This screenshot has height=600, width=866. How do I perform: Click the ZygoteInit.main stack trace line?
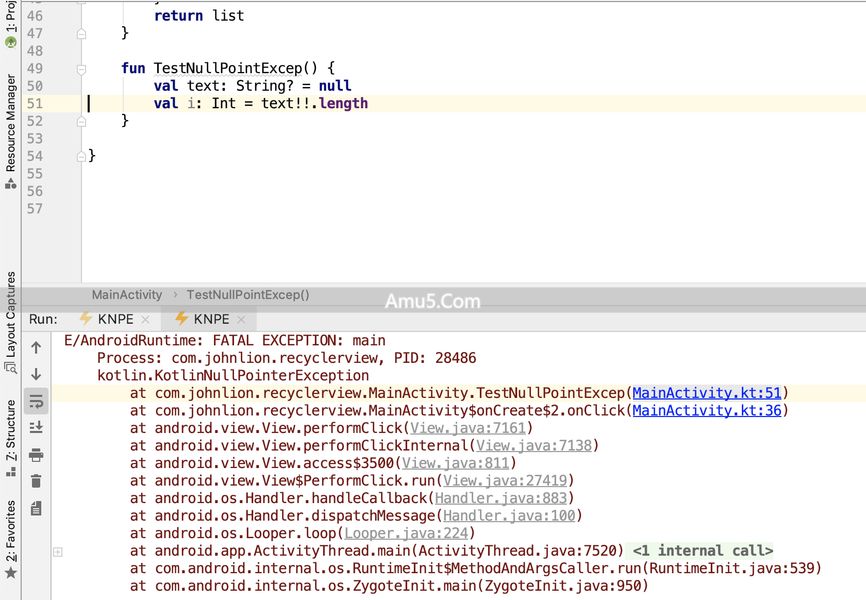(389, 586)
